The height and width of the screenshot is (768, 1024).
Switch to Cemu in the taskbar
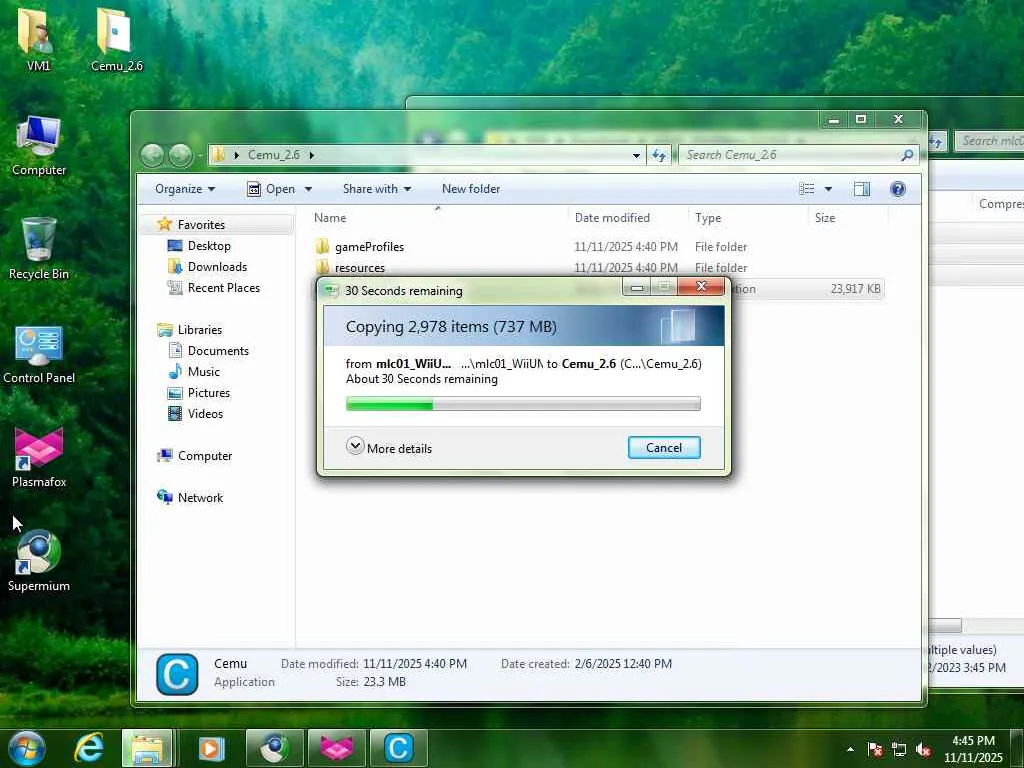point(398,748)
